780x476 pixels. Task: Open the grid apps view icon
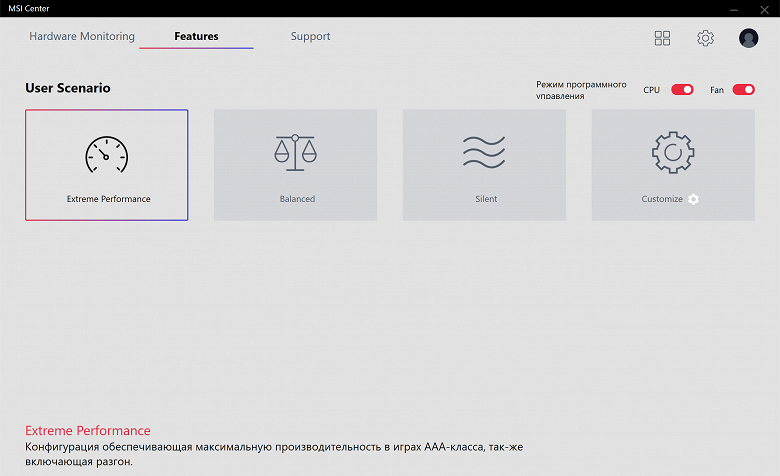(x=662, y=38)
